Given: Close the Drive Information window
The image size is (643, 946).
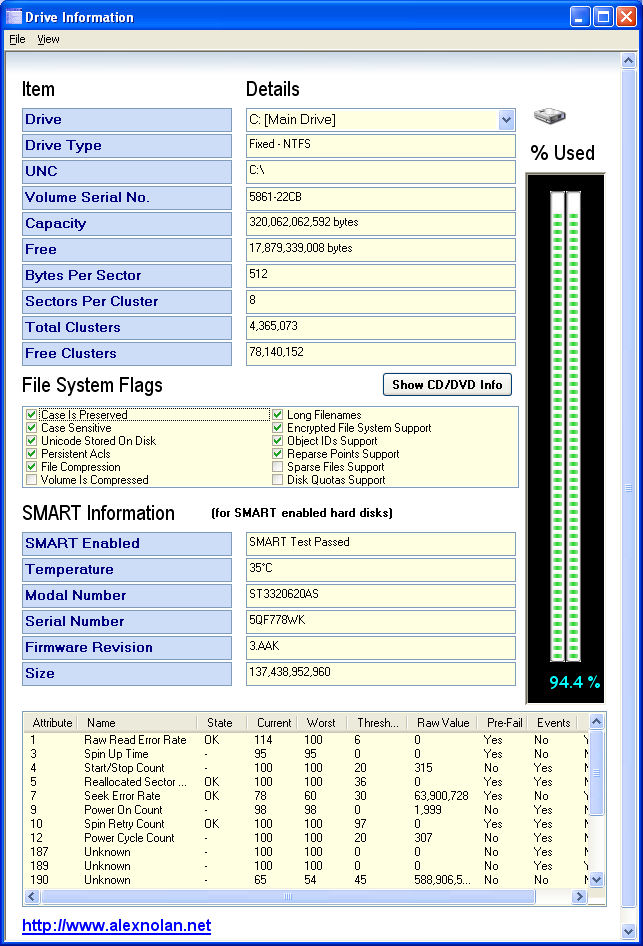Looking at the screenshot, I should coord(626,16).
